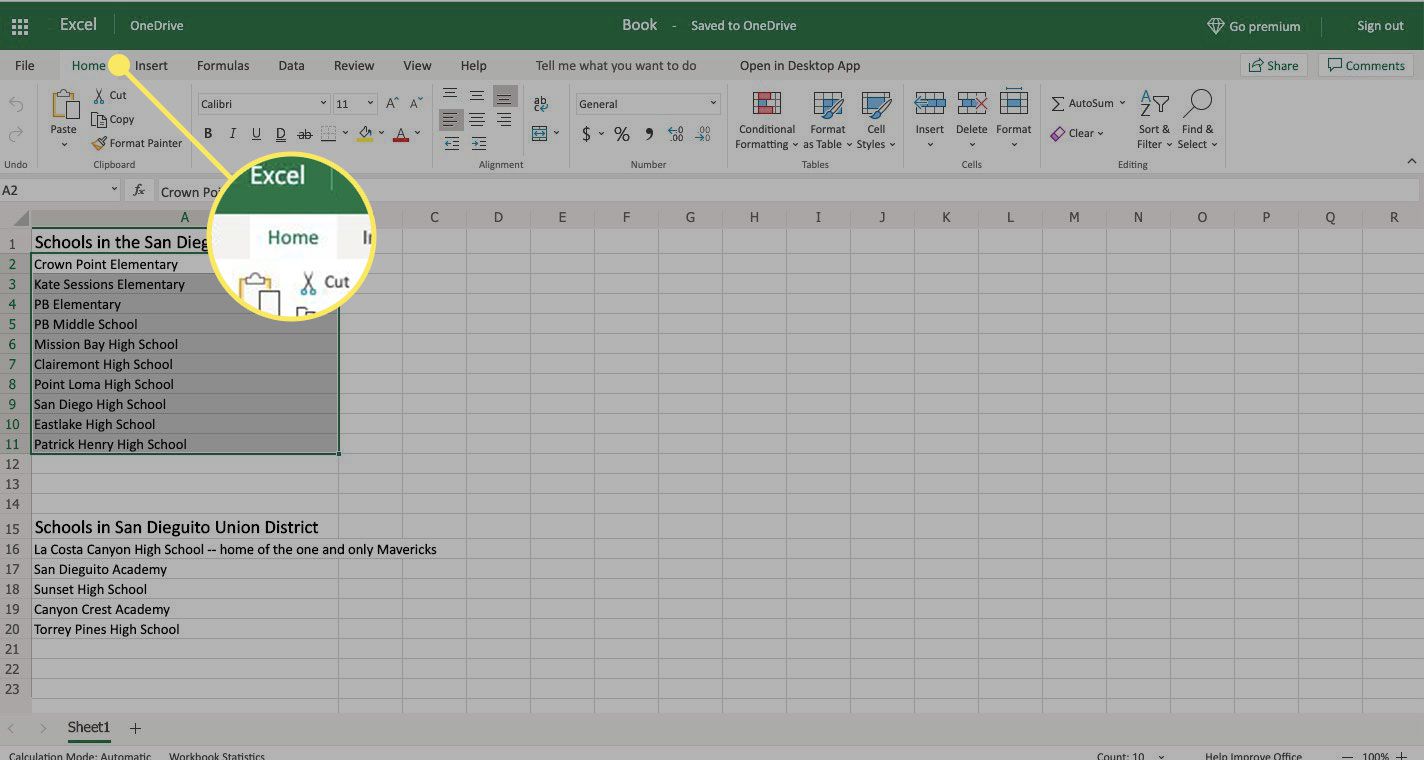Viewport: 1424px width, 760px height.
Task: Toggle Wrap Text
Action: (541, 104)
